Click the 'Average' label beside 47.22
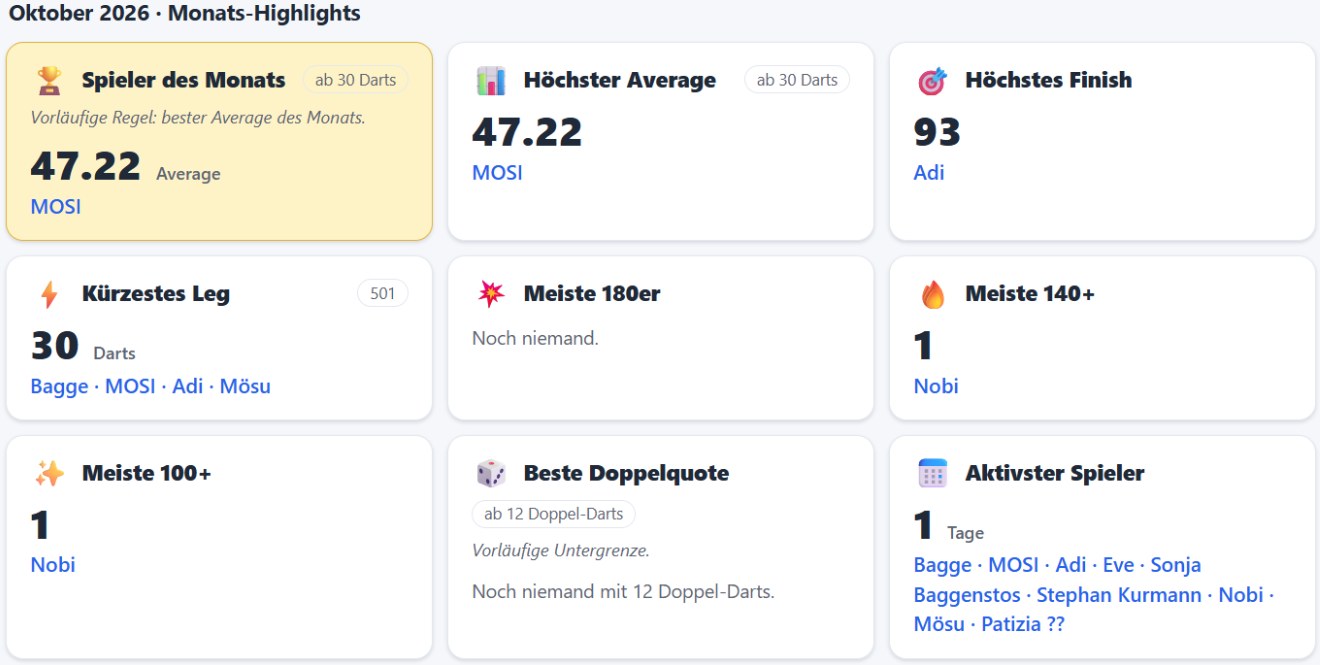This screenshot has height=665, width=1320. pyautogui.click(x=188, y=174)
